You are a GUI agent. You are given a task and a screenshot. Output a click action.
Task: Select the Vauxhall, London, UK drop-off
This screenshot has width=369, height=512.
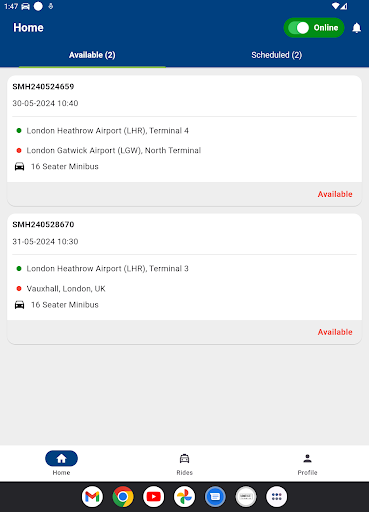point(66,289)
